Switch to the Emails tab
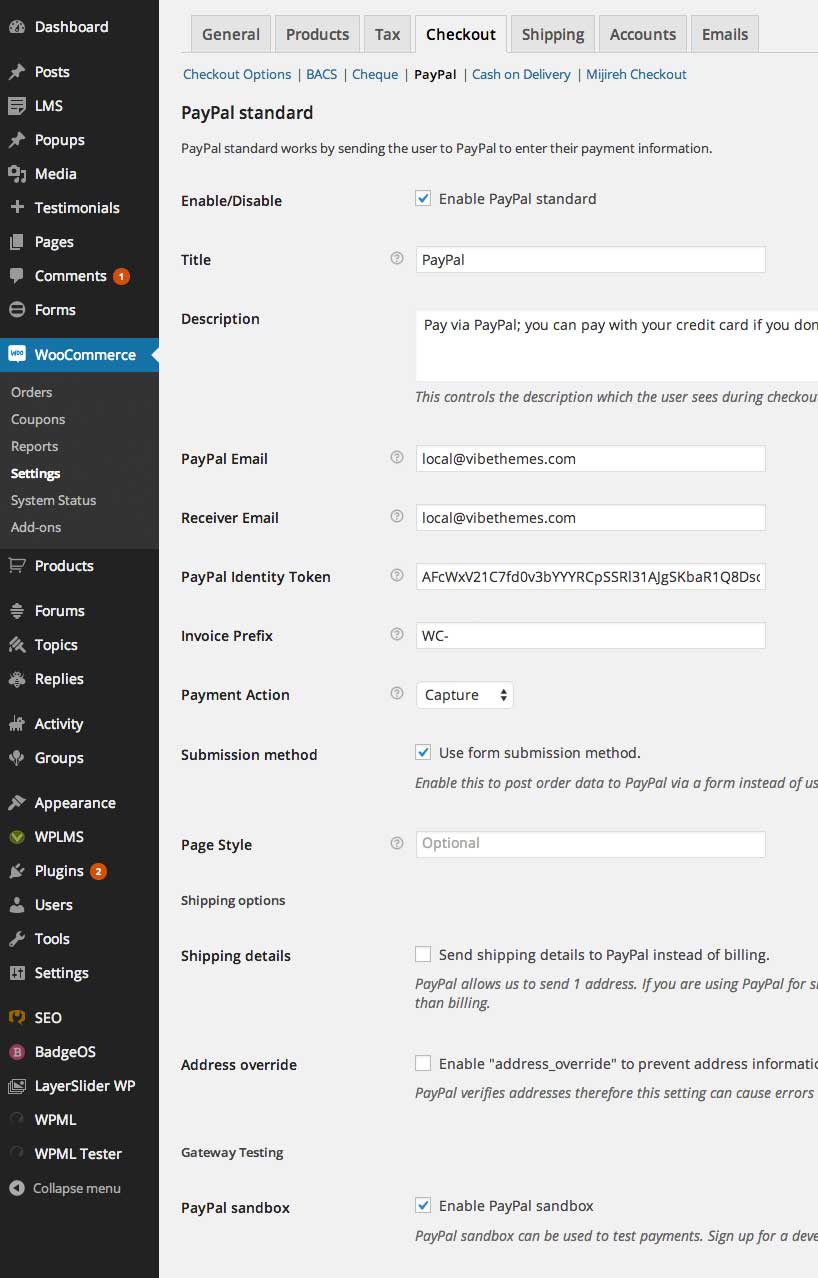The image size is (818, 1278). click(725, 34)
